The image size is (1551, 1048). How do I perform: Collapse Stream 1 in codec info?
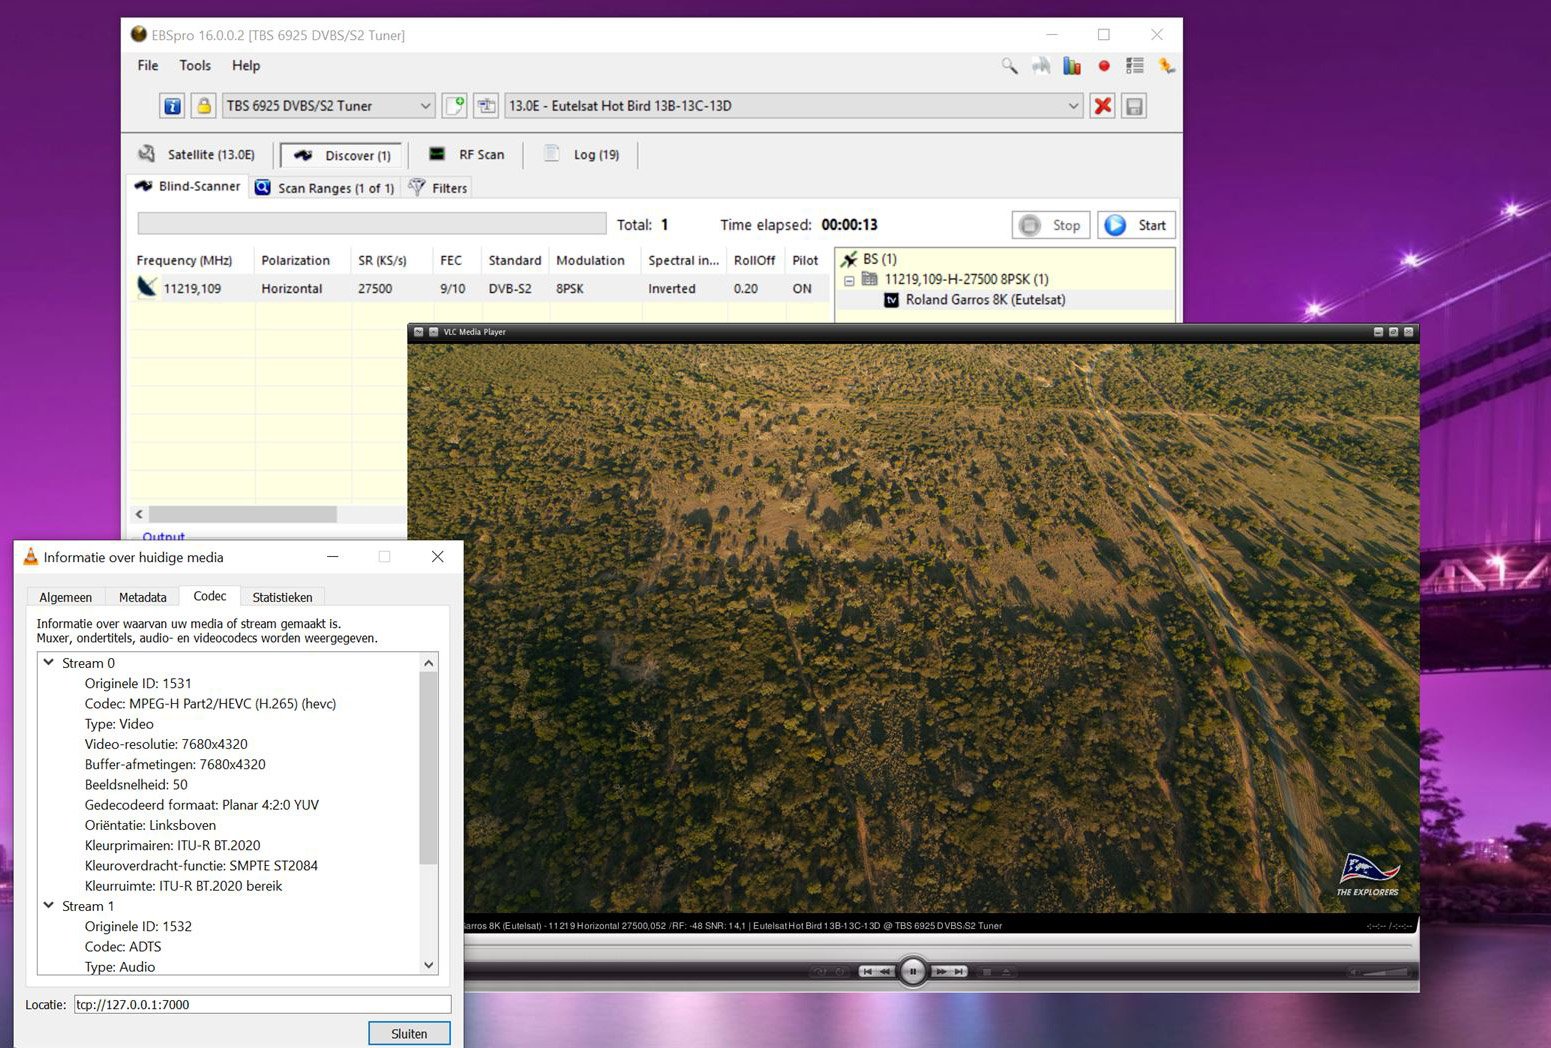click(48, 905)
